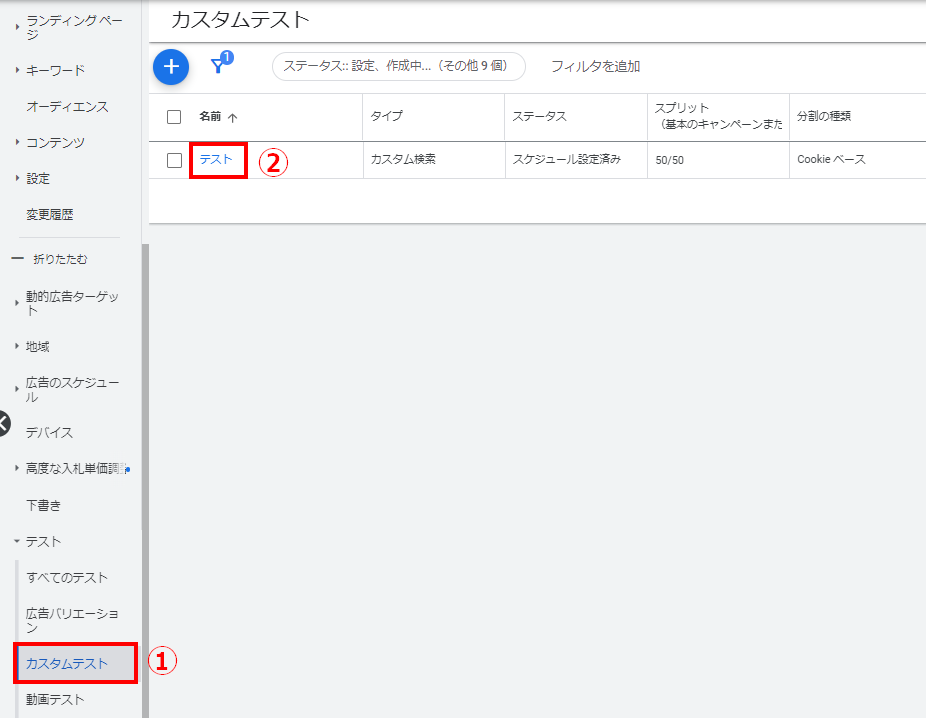Check the box for テスト row
The image size is (926, 718).
[174, 160]
